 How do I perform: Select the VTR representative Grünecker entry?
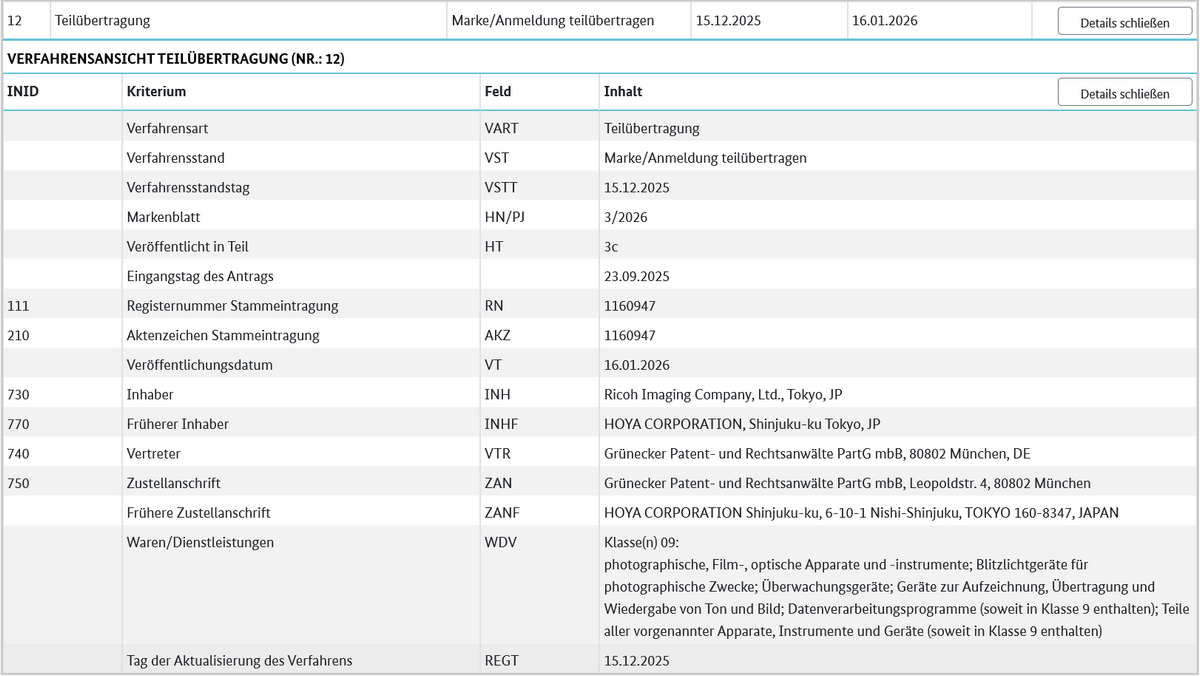pyautogui.click(x=817, y=453)
